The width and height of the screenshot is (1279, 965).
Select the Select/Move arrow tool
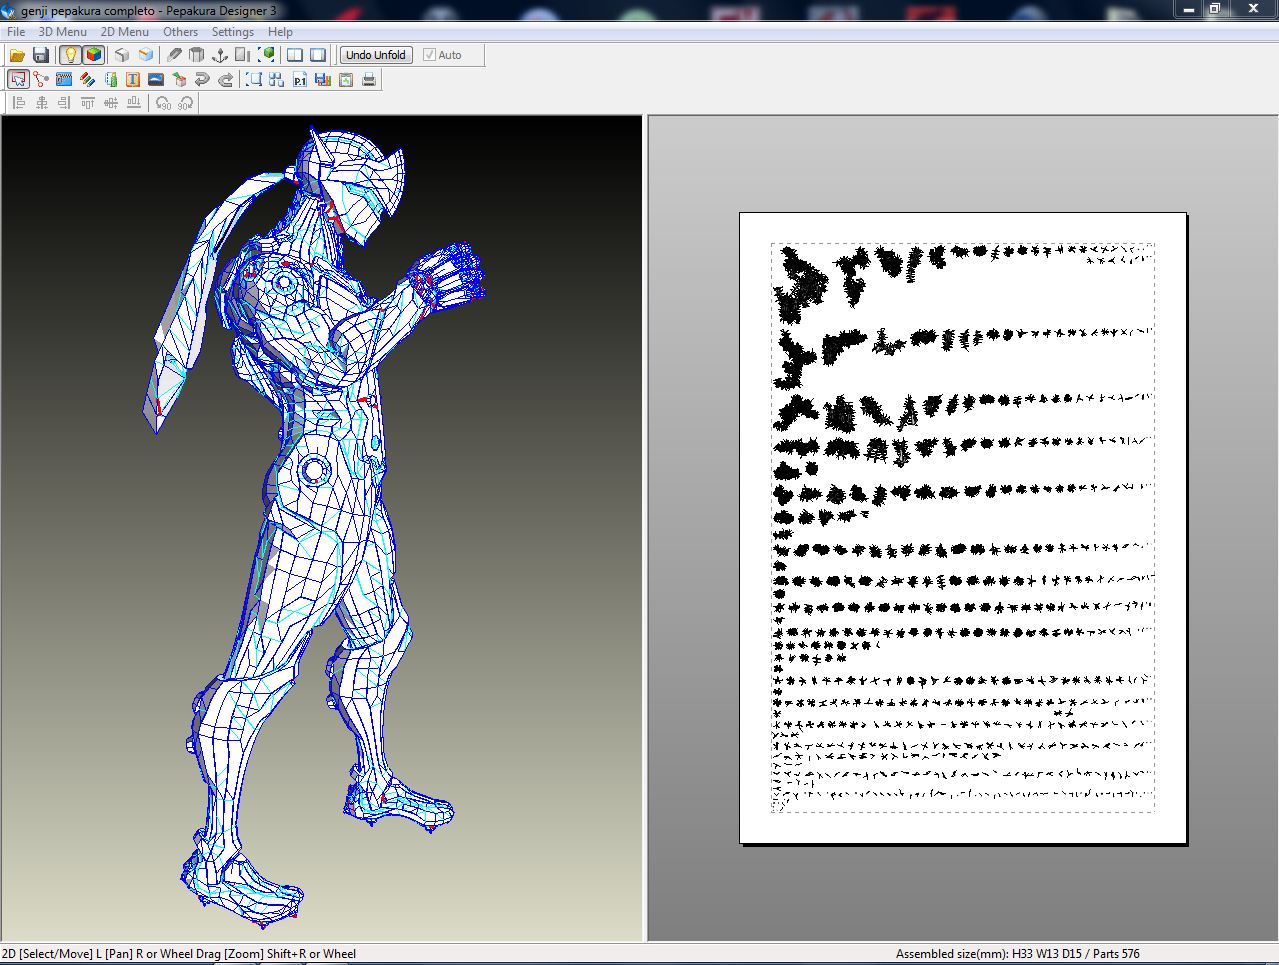tap(18, 79)
